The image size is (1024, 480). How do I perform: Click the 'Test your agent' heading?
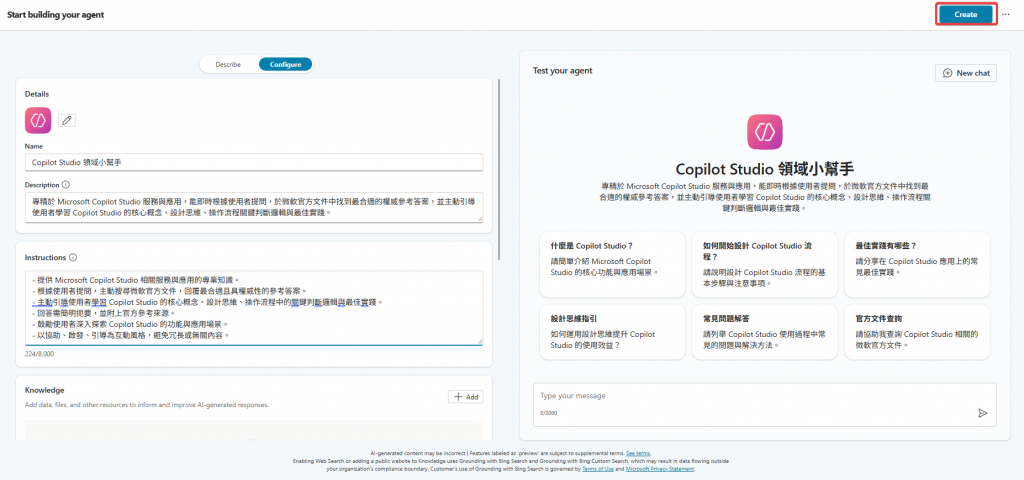click(x=562, y=70)
